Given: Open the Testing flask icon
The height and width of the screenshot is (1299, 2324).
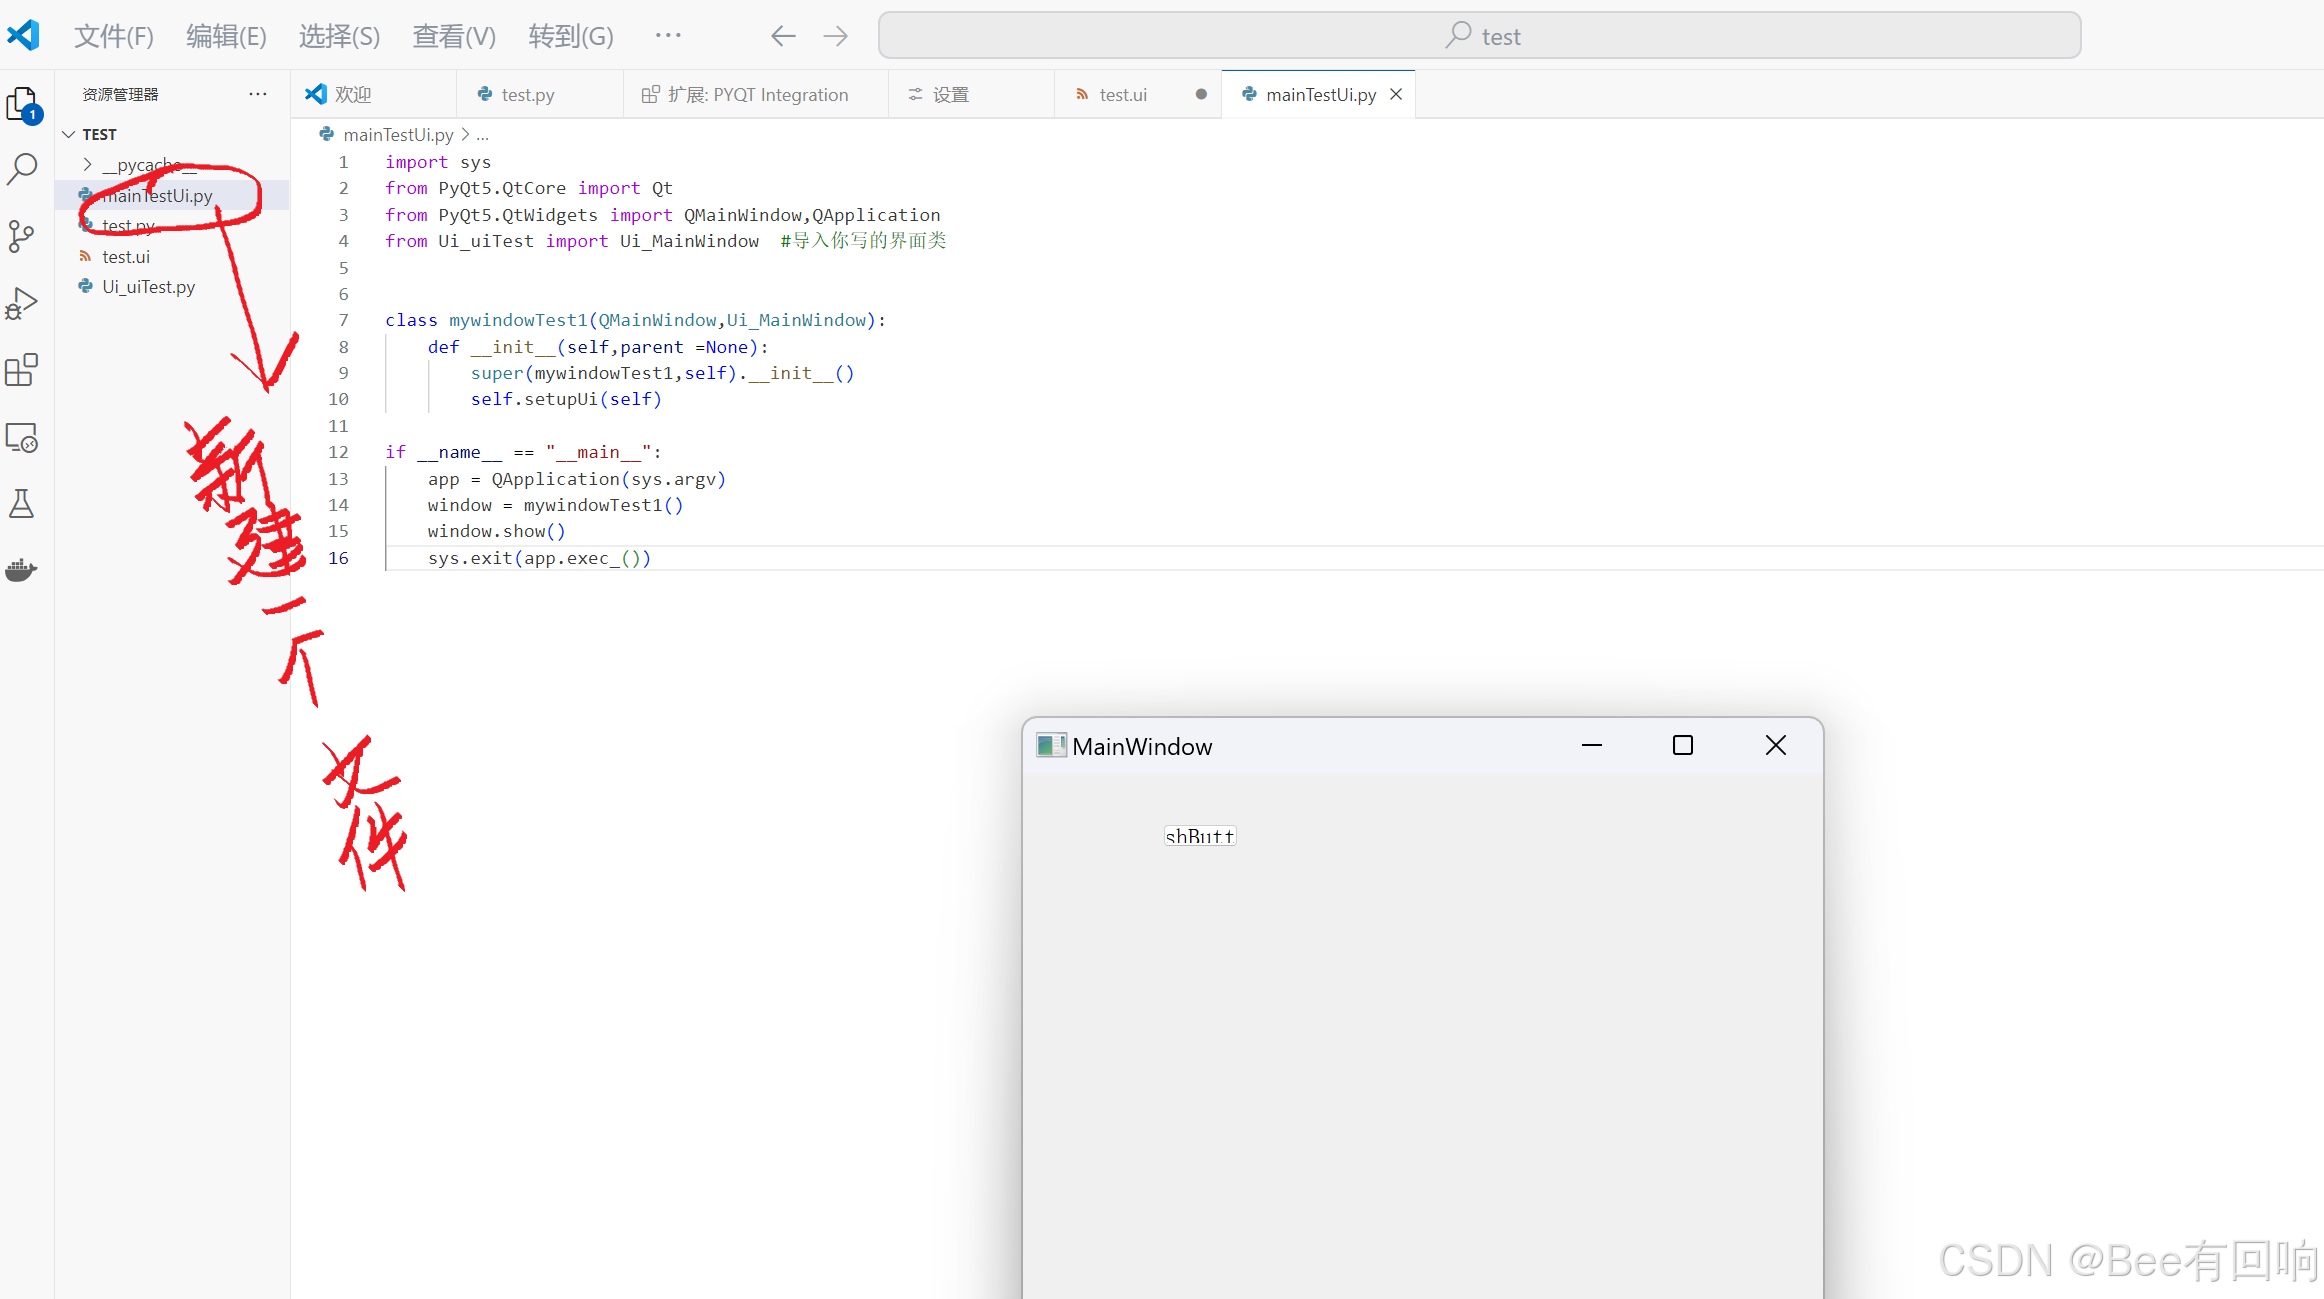Looking at the screenshot, I should pos(22,503).
